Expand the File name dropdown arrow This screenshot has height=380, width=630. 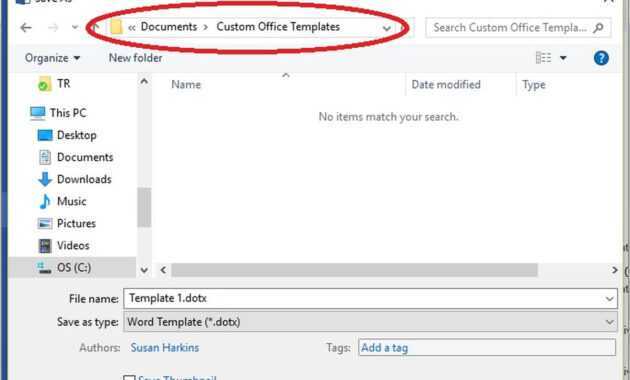tap(610, 299)
